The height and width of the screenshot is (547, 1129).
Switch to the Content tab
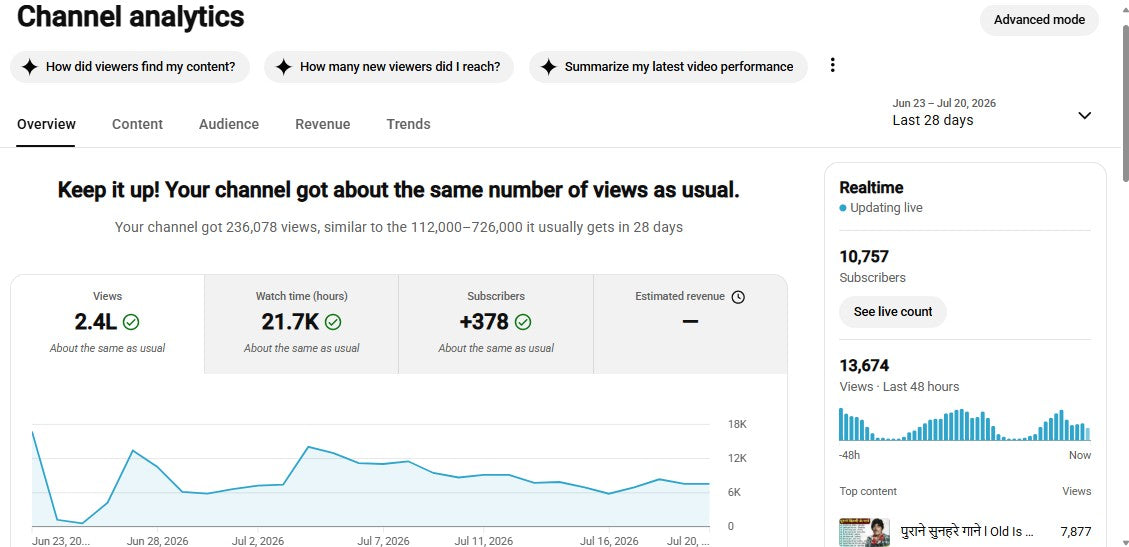pos(138,124)
